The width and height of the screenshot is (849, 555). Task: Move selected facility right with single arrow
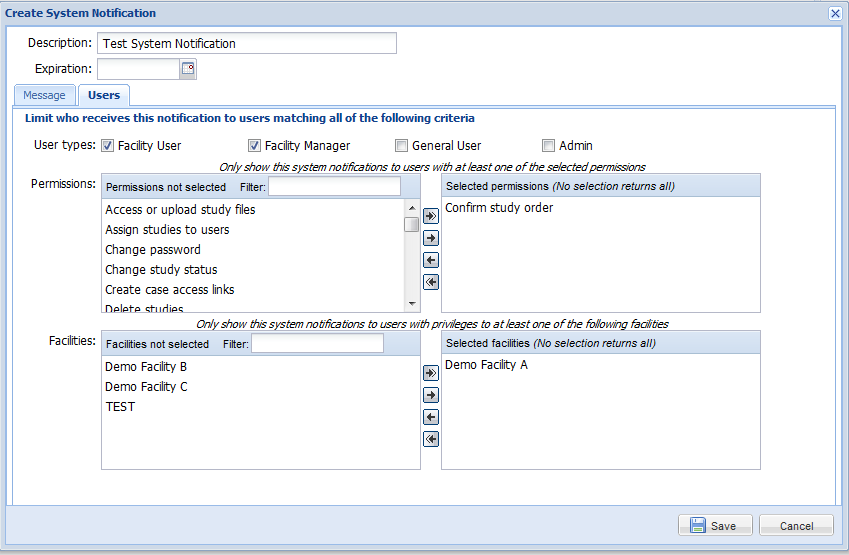tap(430, 395)
